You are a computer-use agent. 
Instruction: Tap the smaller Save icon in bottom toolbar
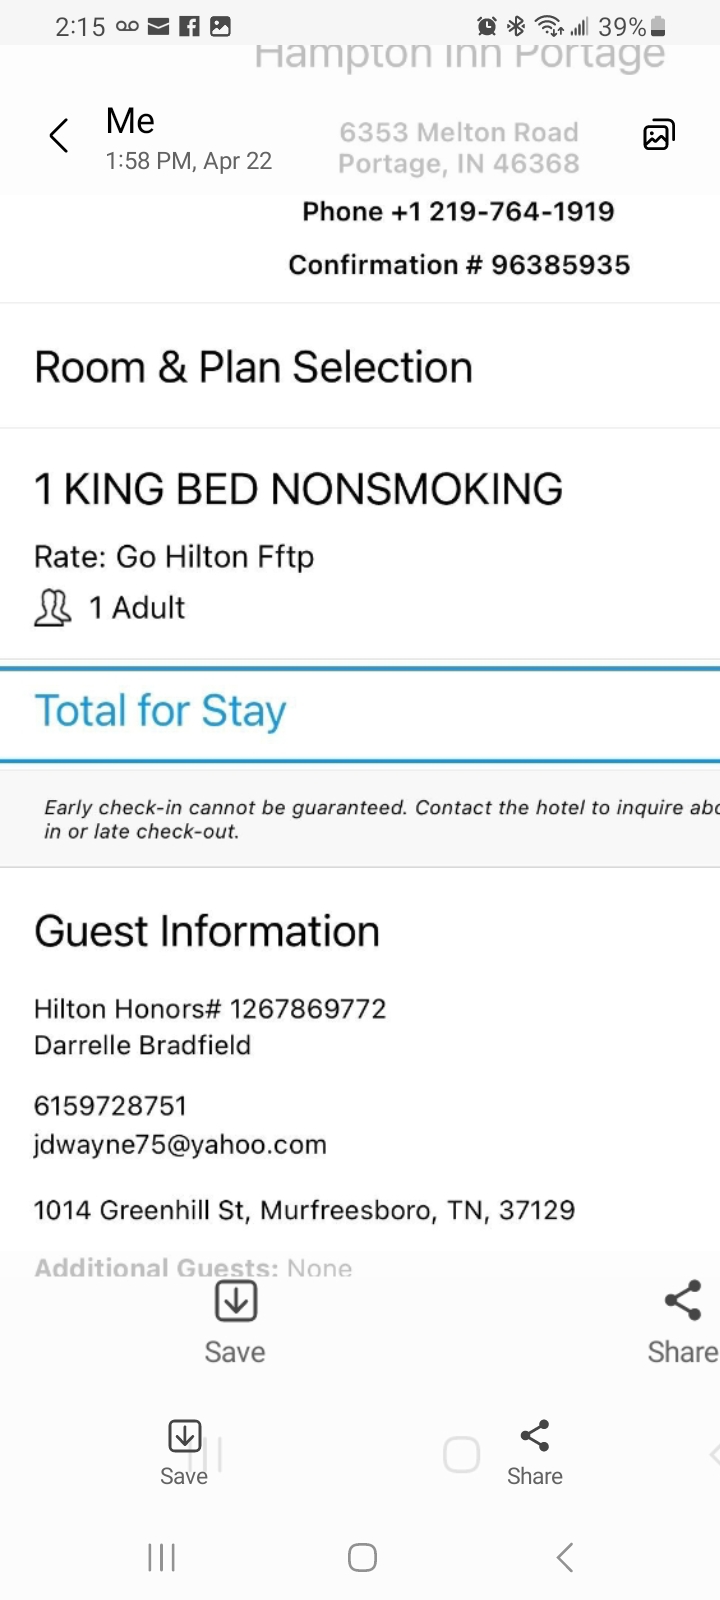184,1436
